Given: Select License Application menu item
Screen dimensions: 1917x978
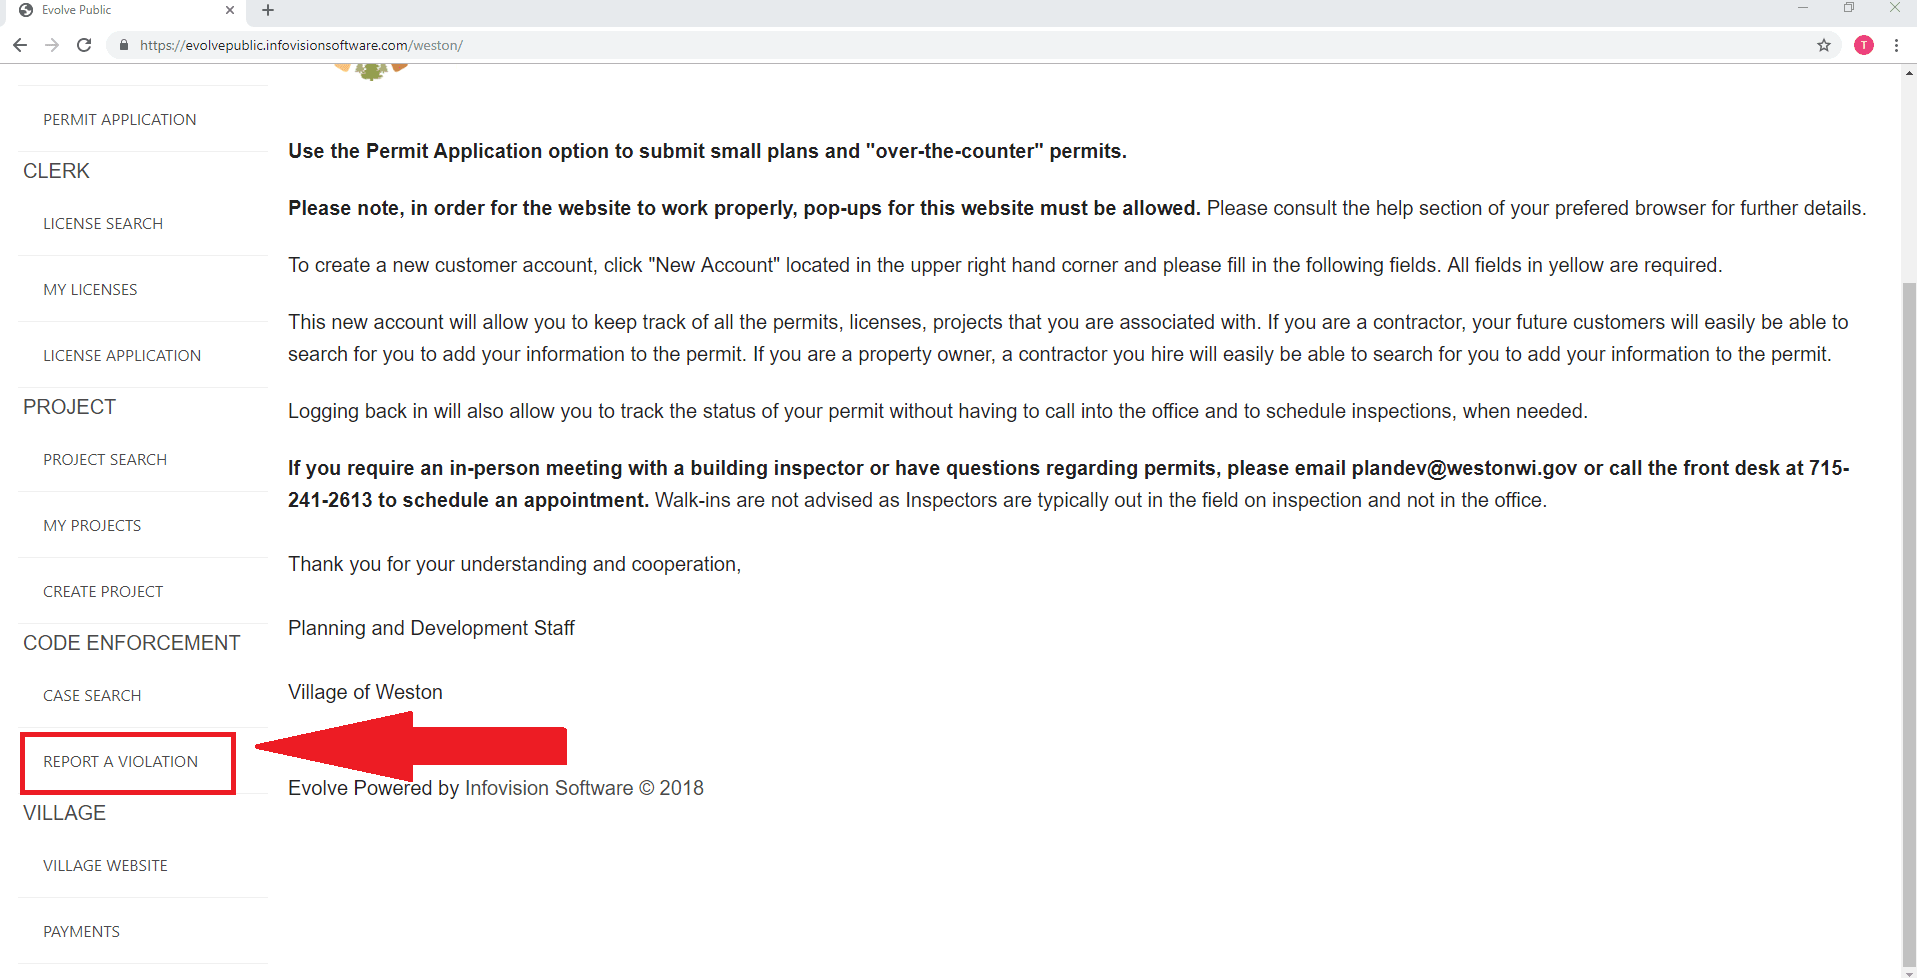Looking at the screenshot, I should (x=122, y=356).
